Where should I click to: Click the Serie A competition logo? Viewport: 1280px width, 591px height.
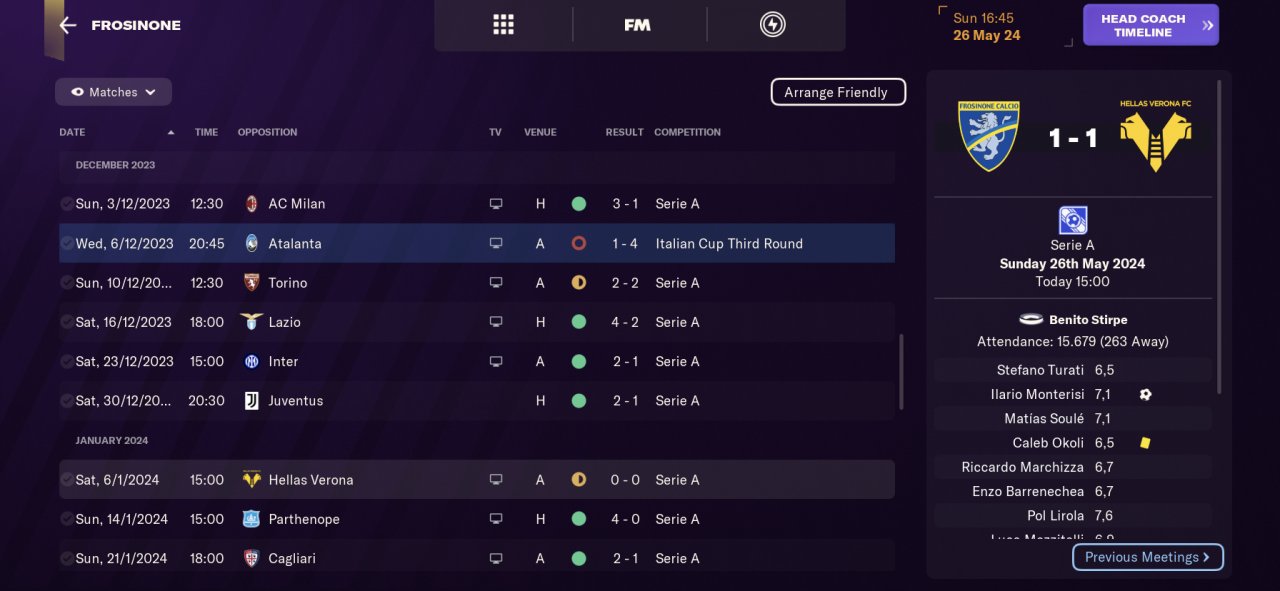click(x=1072, y=220)
